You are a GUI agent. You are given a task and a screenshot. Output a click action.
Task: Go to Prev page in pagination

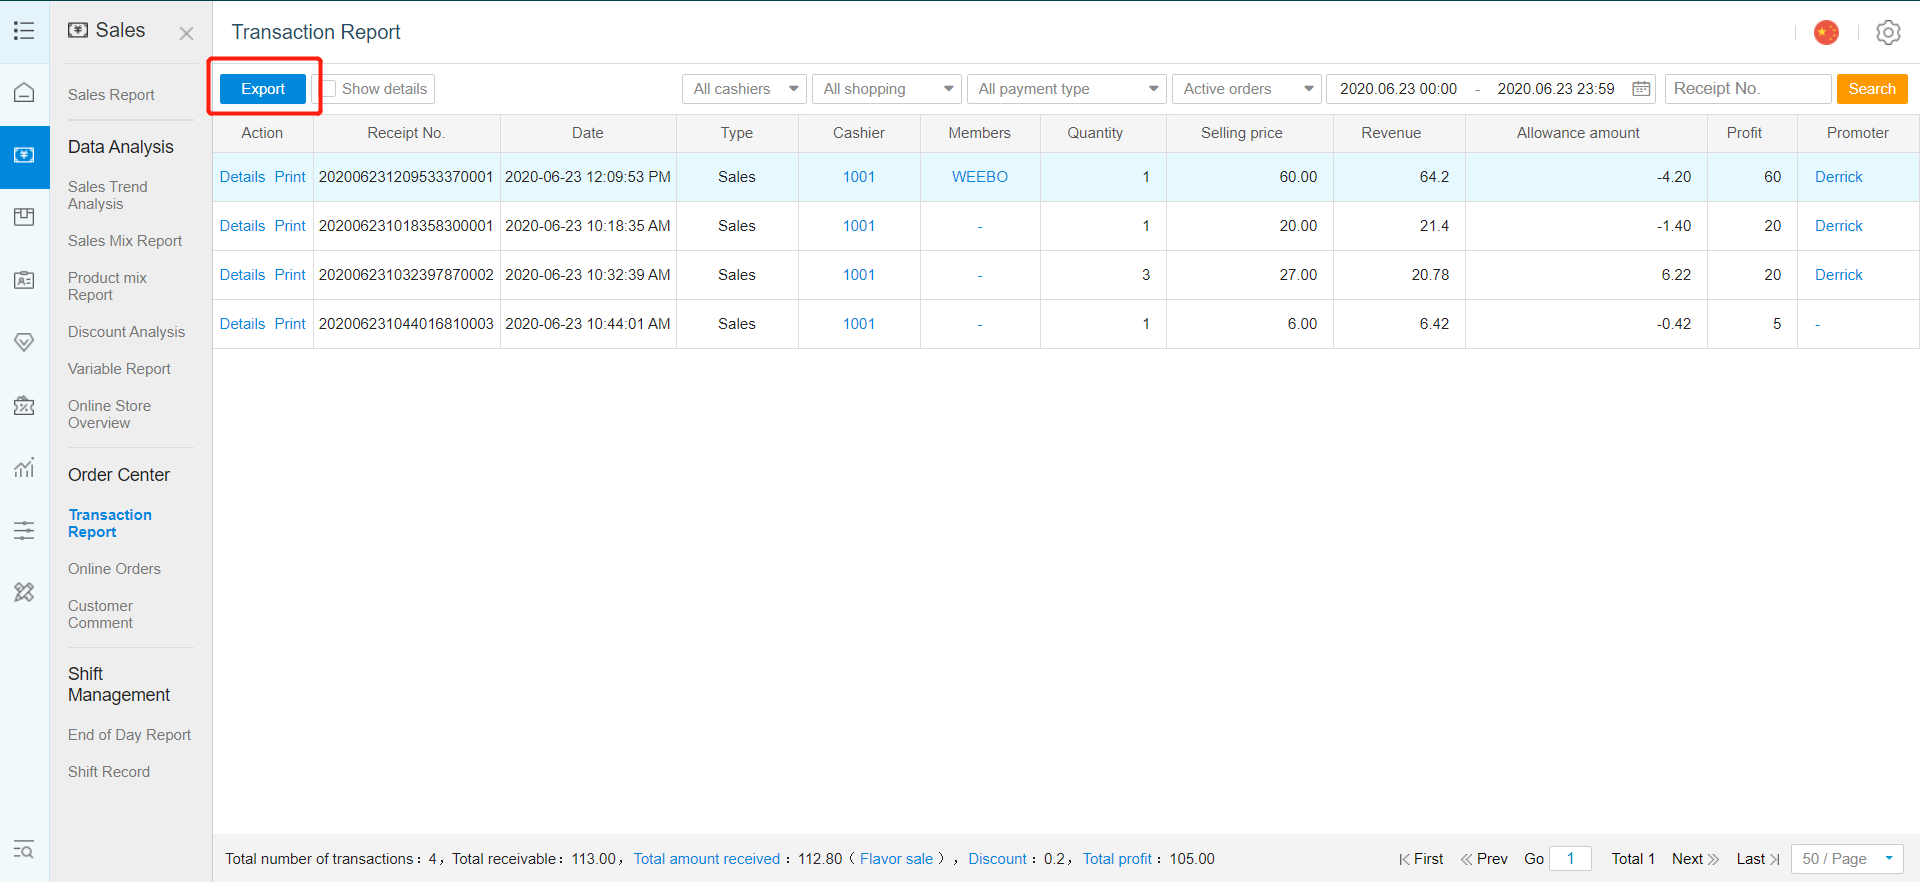coord(1484,859)
